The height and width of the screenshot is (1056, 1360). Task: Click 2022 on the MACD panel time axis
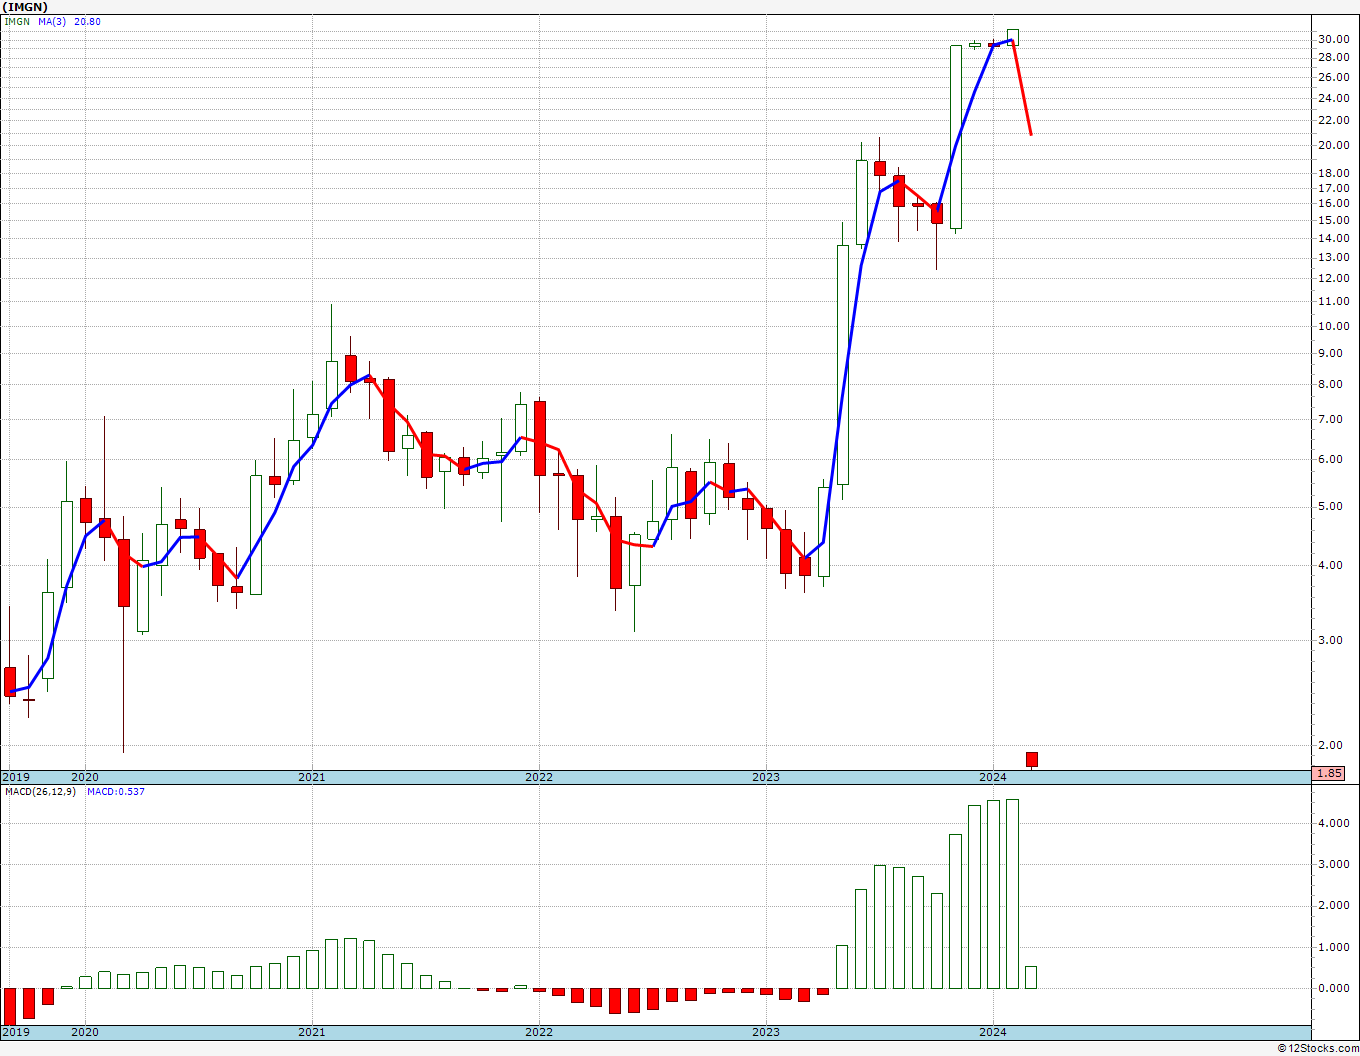pyautogui.click(x=539, y=1032)
